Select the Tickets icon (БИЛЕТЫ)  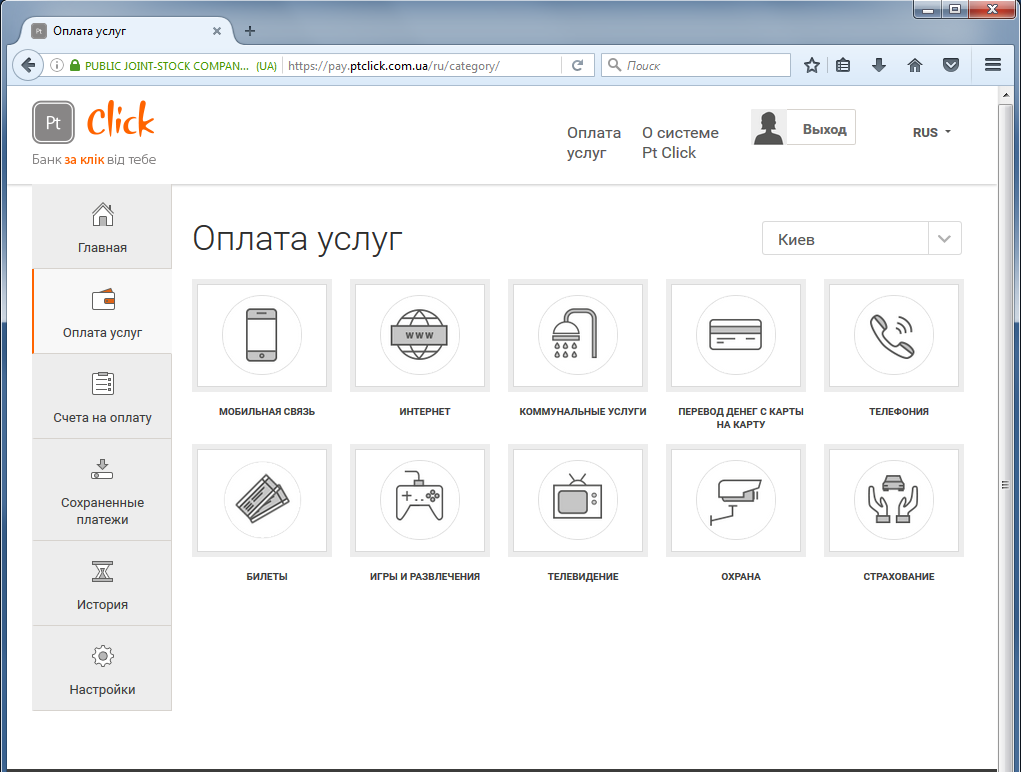[x=262, y=500]
